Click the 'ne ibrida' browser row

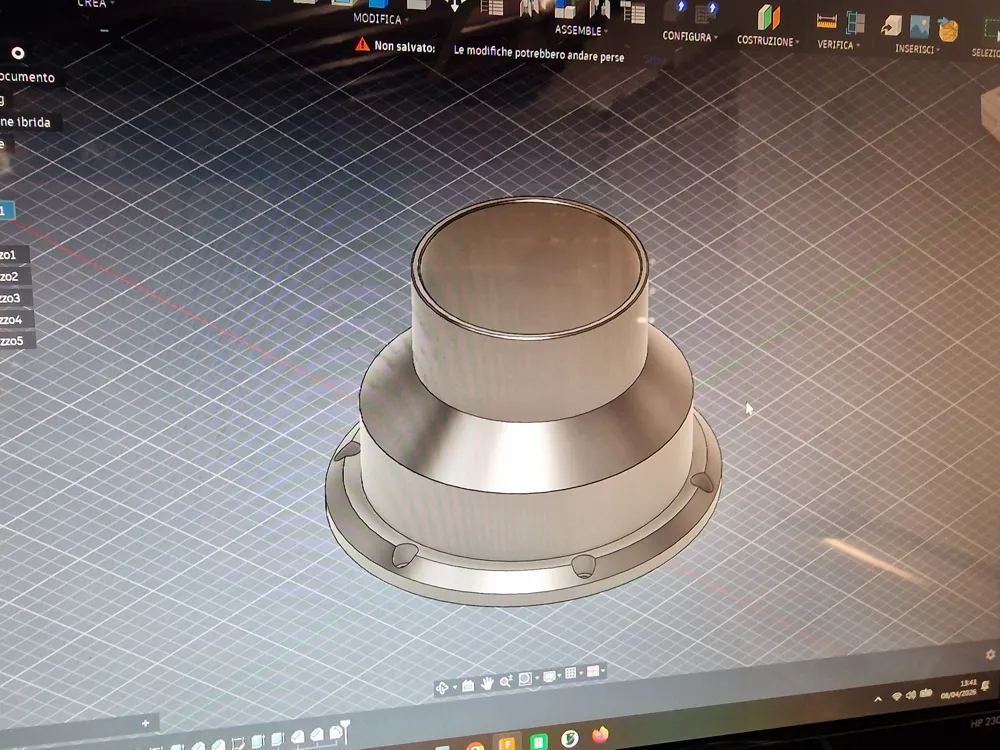pyautogui.click(x=31, y=122)
